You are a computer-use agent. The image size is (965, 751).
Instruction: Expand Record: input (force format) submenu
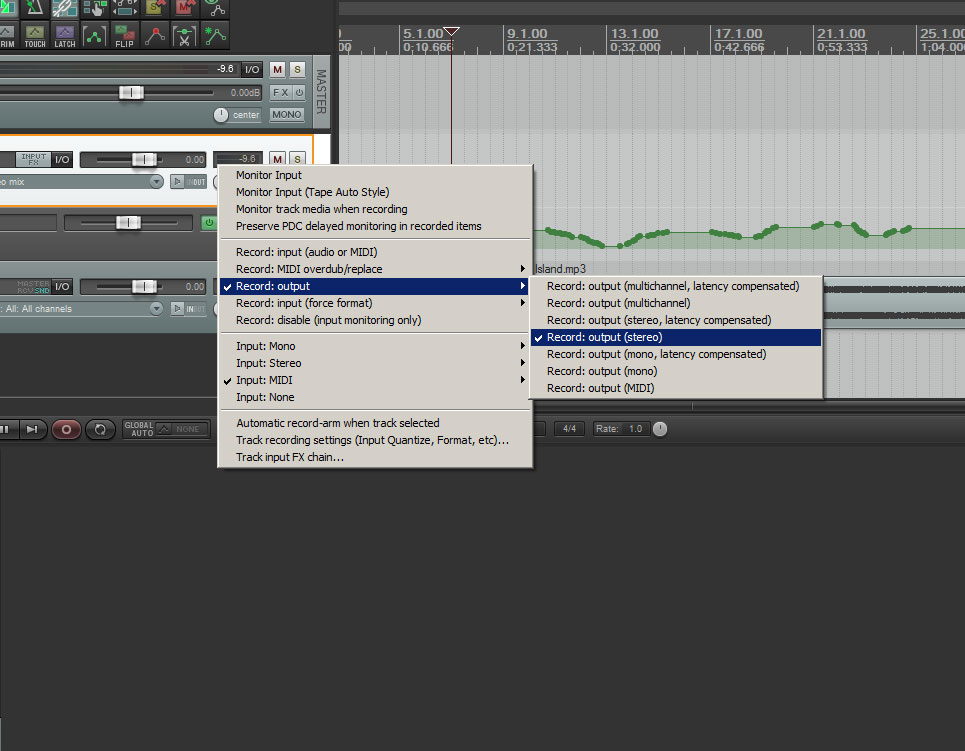click(375, 303)
